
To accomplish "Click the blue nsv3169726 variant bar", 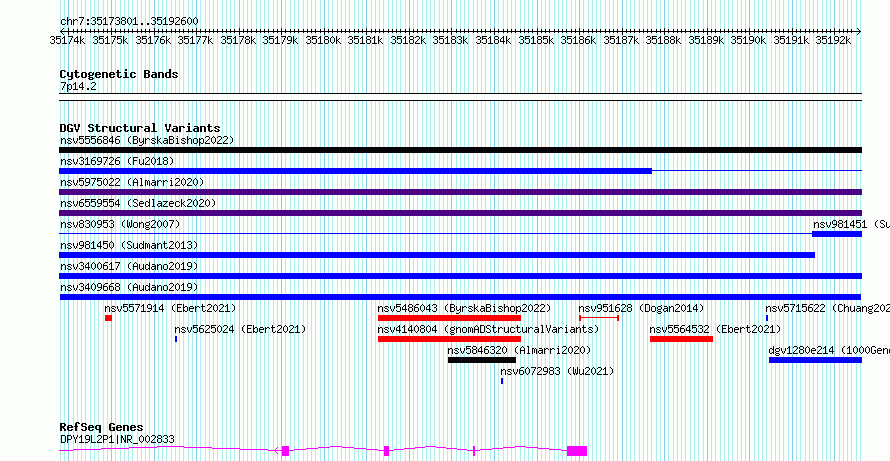I will (355, 171).
